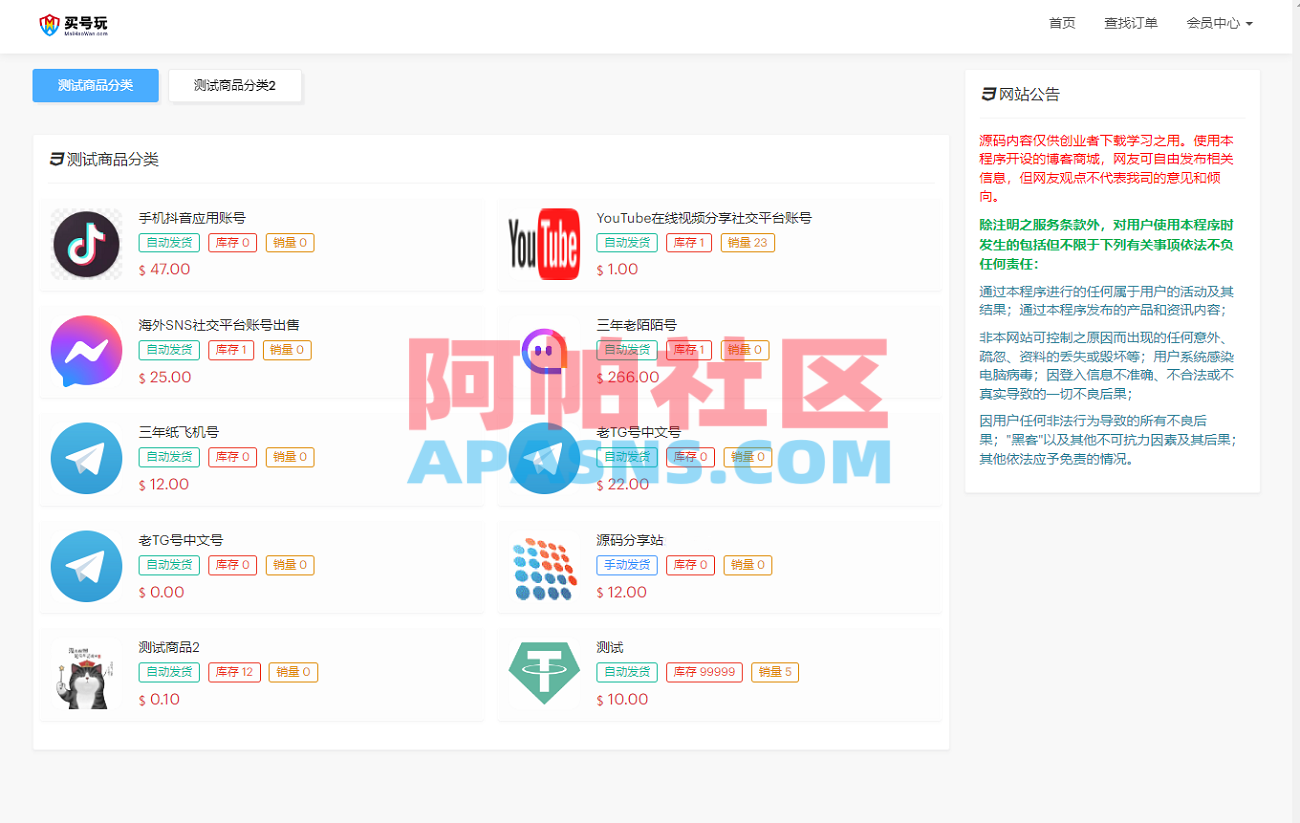The width and height of the screenshot is (1300, 823).
Task: Open the YouTube在线视频分享社交平台账号 product link
Action: pos(703,217)
